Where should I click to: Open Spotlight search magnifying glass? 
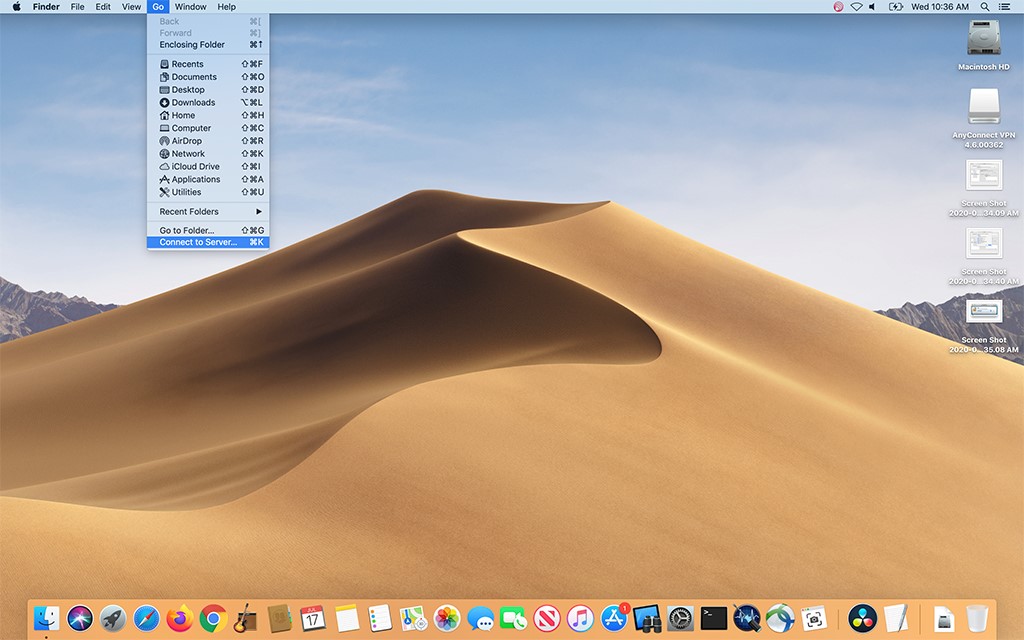click(985, 7)
